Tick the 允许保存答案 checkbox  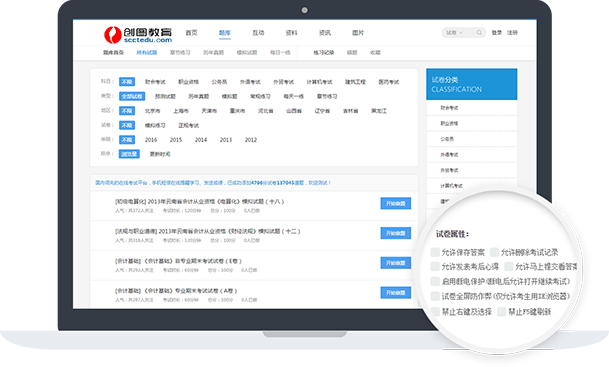tap(435, 252)
